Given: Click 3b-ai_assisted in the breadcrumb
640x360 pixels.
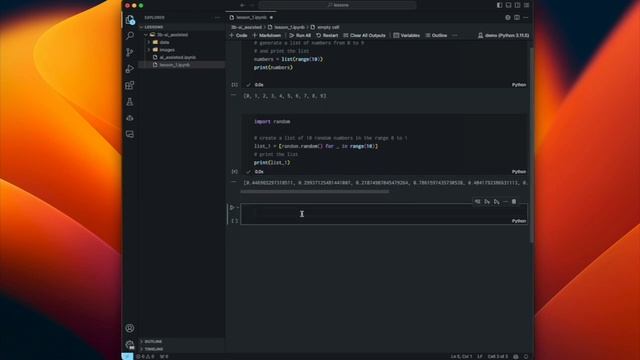Looking at the screenshot, I should 246,27.
